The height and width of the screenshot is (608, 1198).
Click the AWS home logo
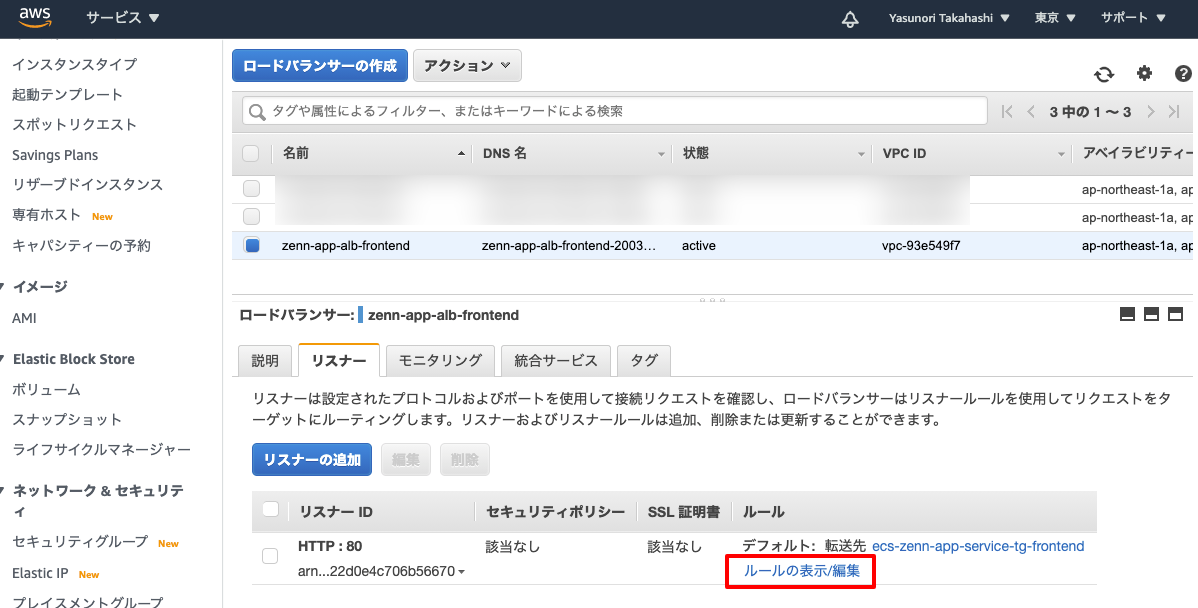[x=33, y=17]
